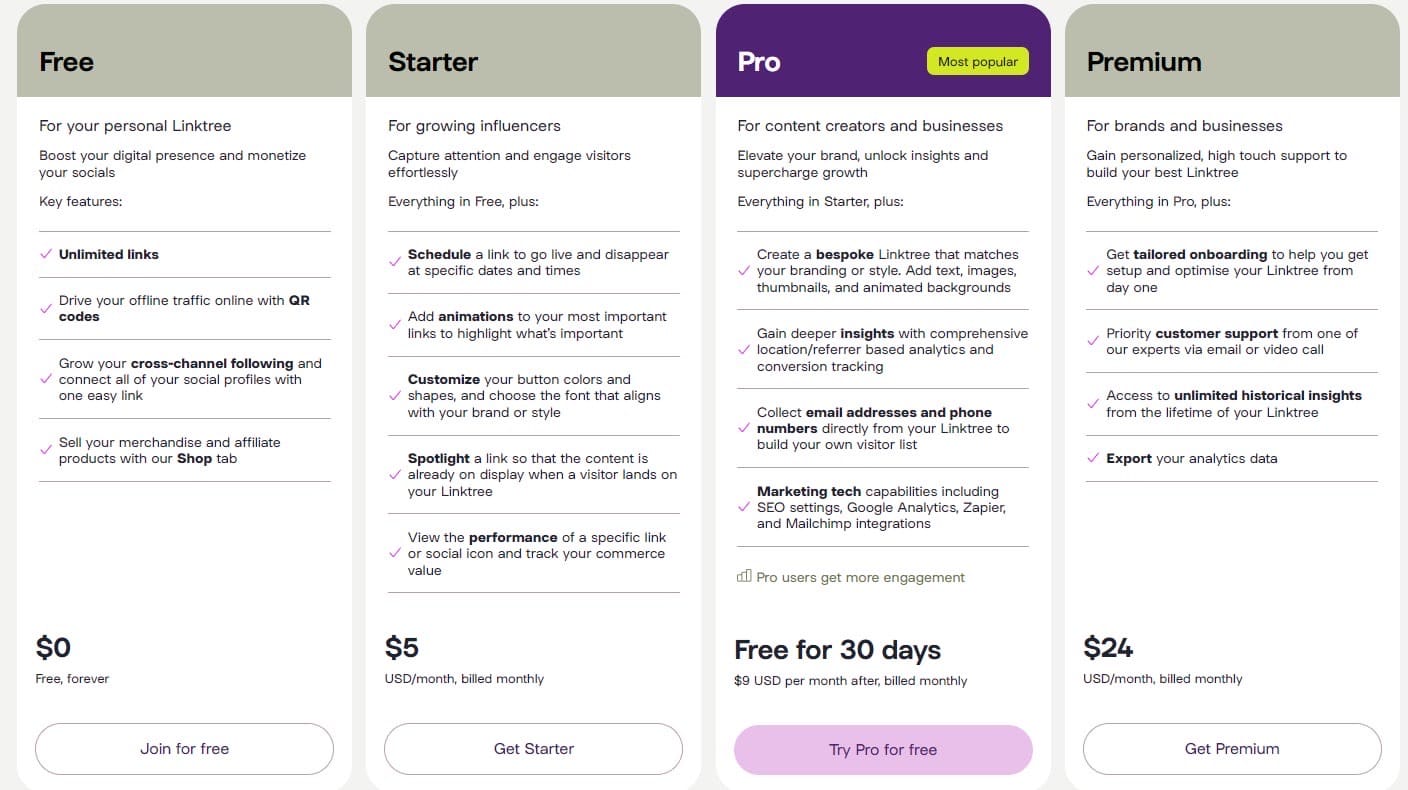1408x790 pixels.
Task: Click the checkmark next to "Sell your merchandise"
Action: pyautogui.click(x=44, y=450)
